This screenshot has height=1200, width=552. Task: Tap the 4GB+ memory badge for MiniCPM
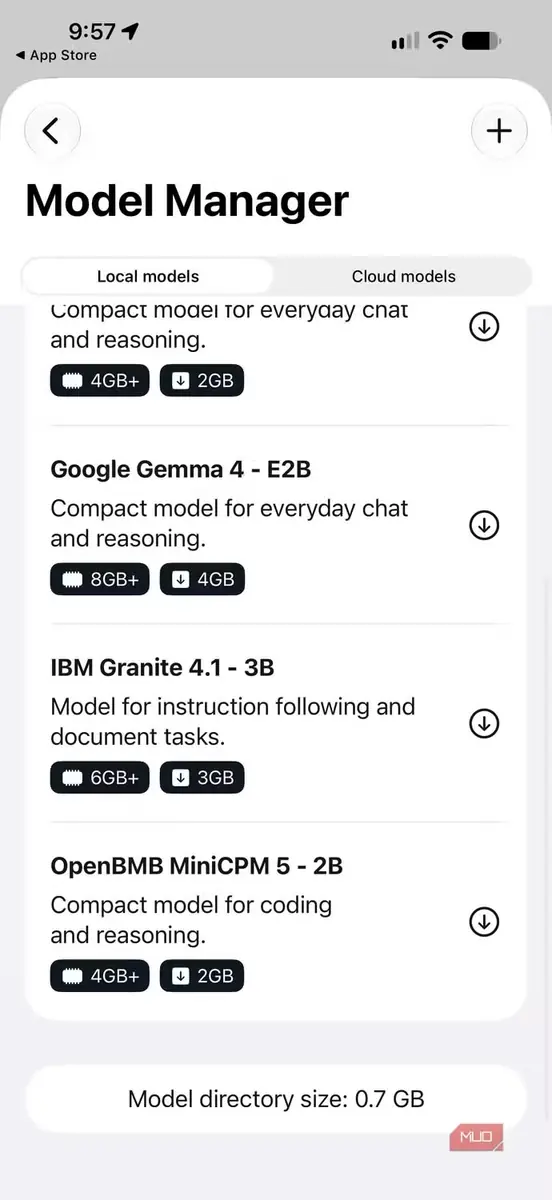pyautogui.click(x=100, y=975)
